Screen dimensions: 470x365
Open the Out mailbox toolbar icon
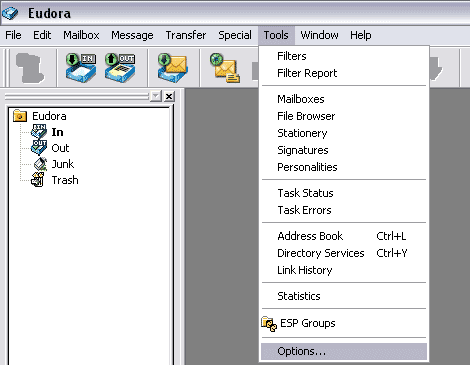[120, 68]
